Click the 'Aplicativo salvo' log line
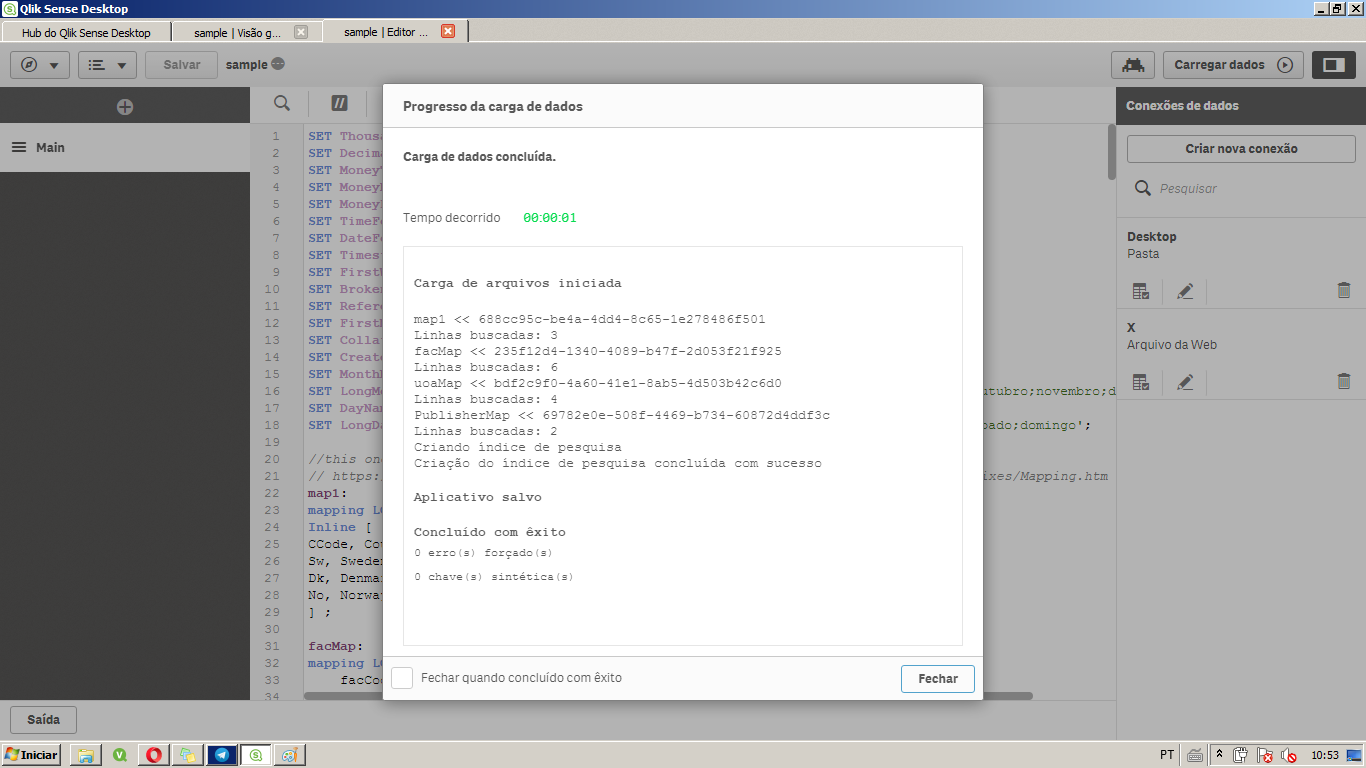This screenshot has width=1366, height=768. point(478,497)
